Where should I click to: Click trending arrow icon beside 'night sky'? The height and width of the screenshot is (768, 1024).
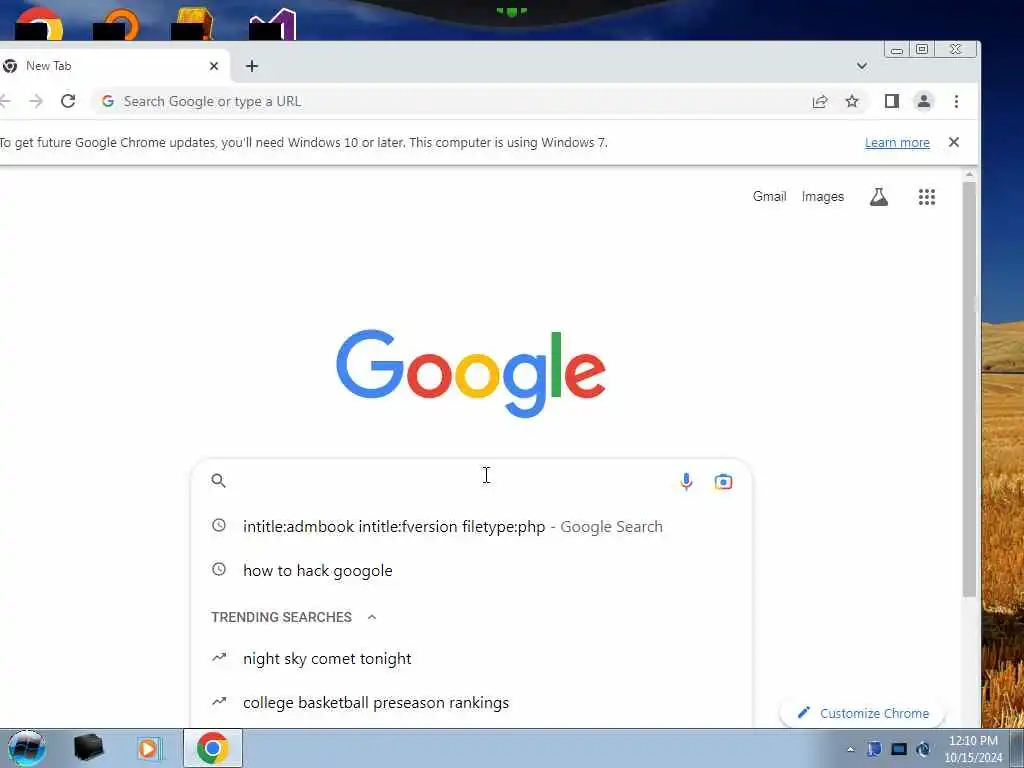coord(219,657)
